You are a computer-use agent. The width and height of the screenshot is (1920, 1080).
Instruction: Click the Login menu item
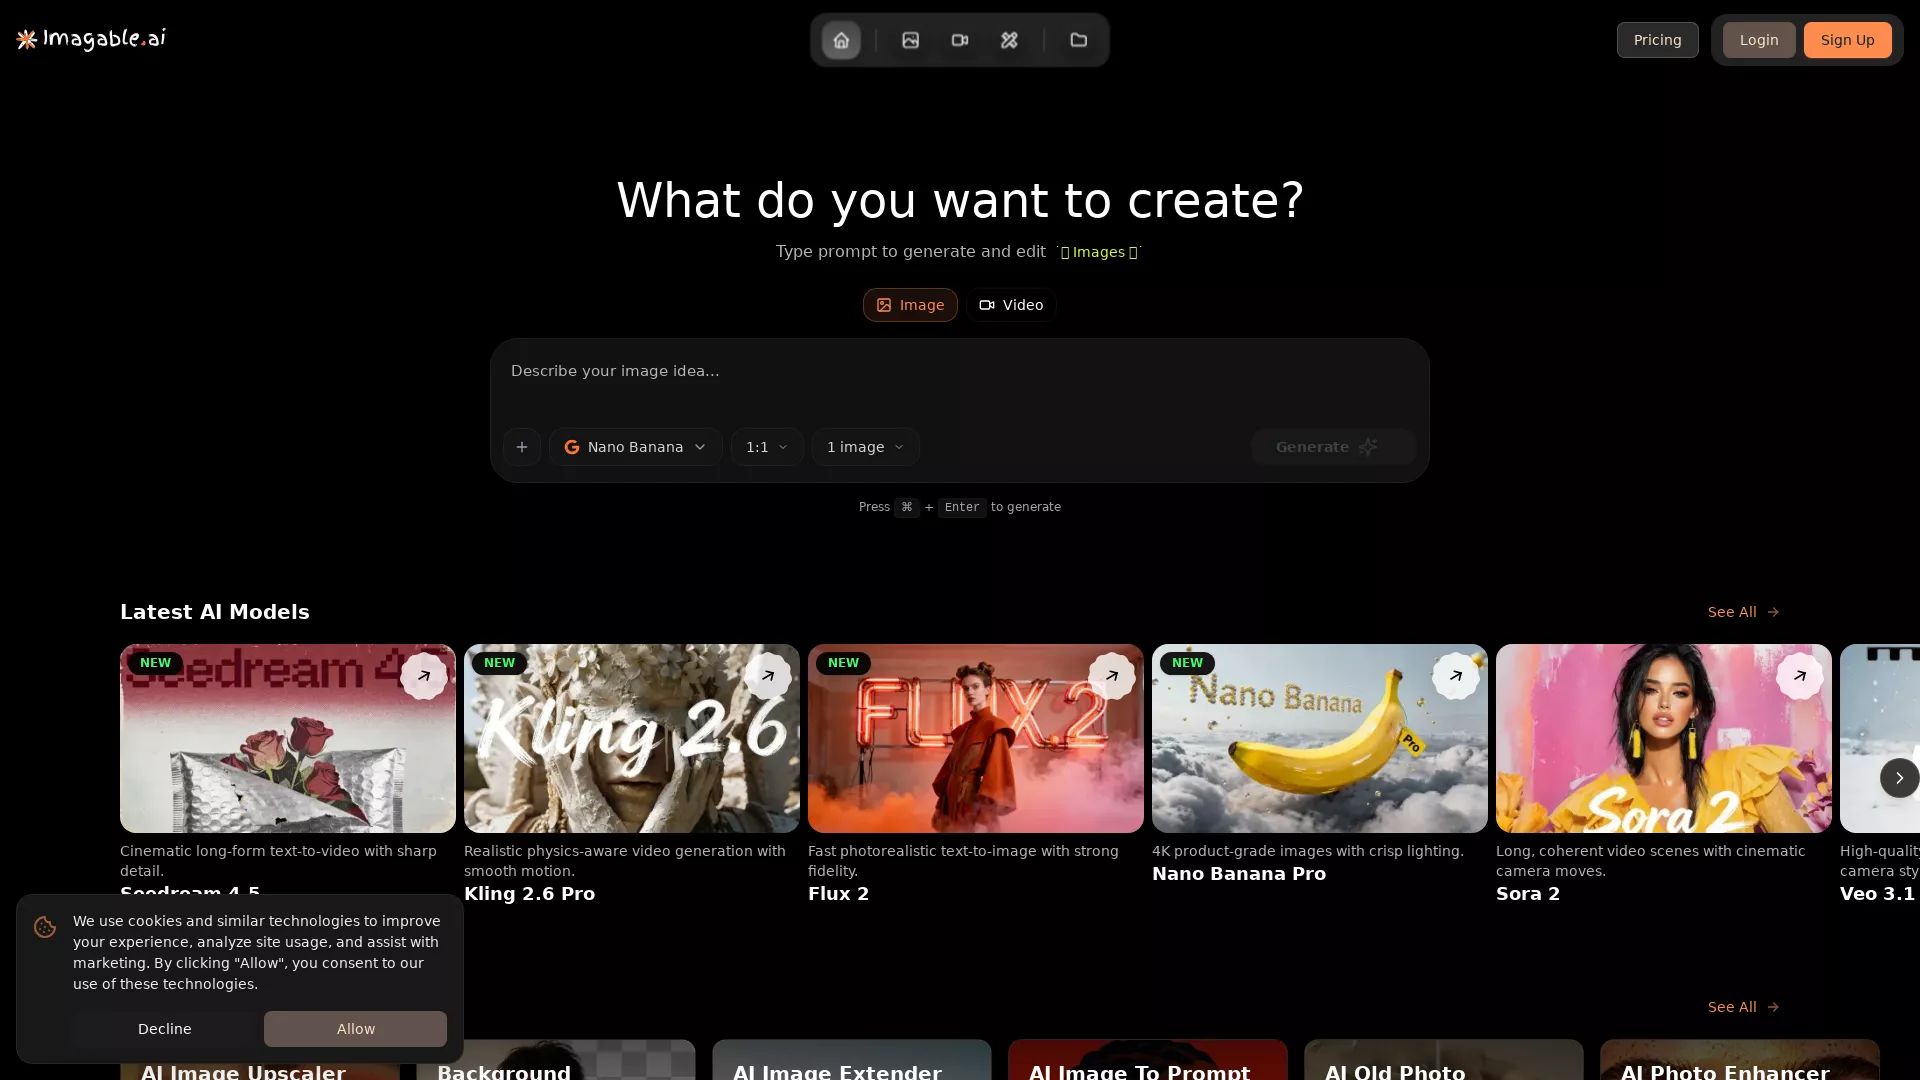point(1757,40)
